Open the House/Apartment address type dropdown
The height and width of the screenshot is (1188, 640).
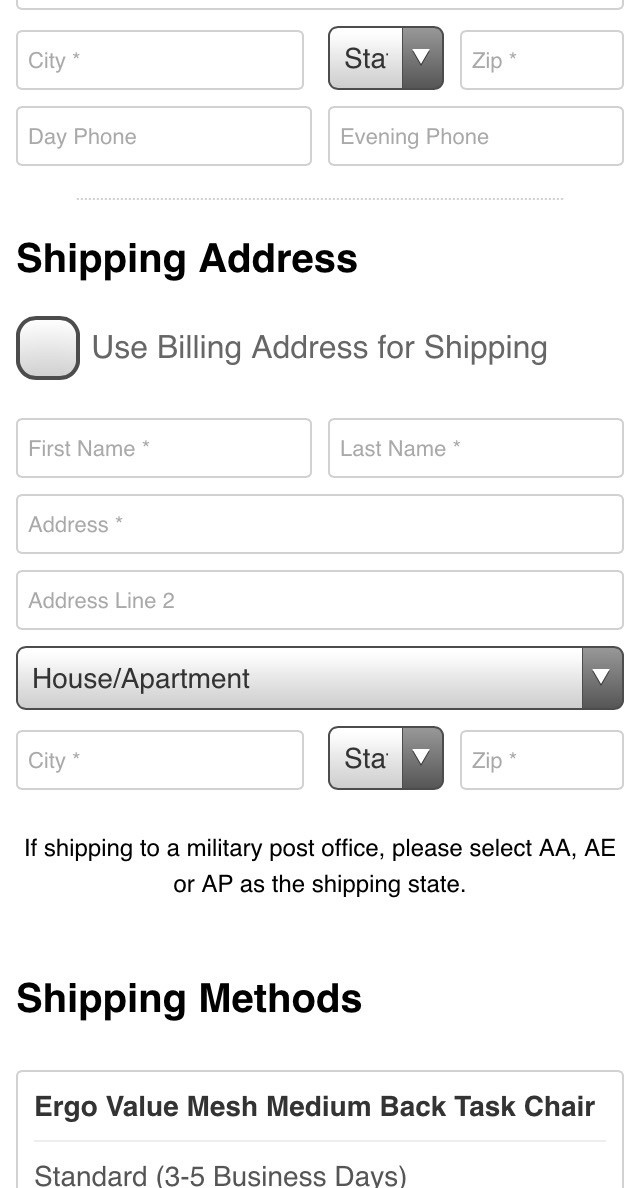(x=319, y=678)
